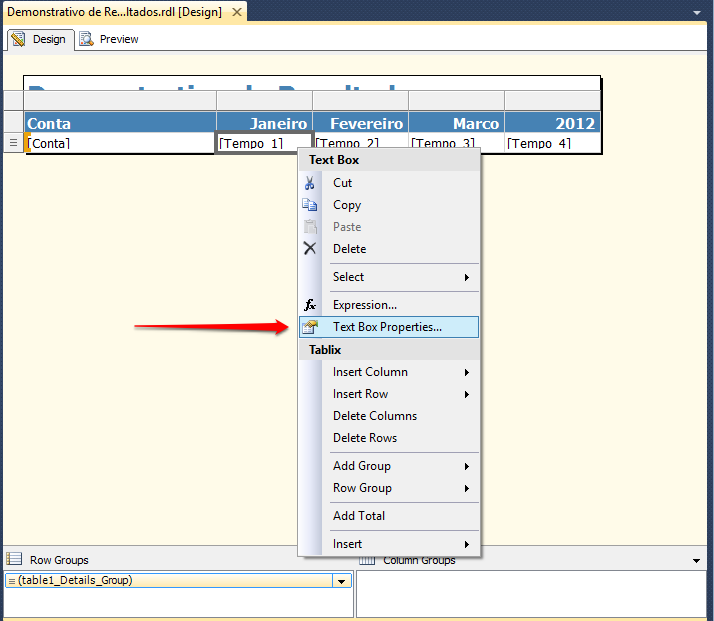Select the 2012 header cell
Screen dimensions: 714x621
pyautogui.click(x=552, y=122)
